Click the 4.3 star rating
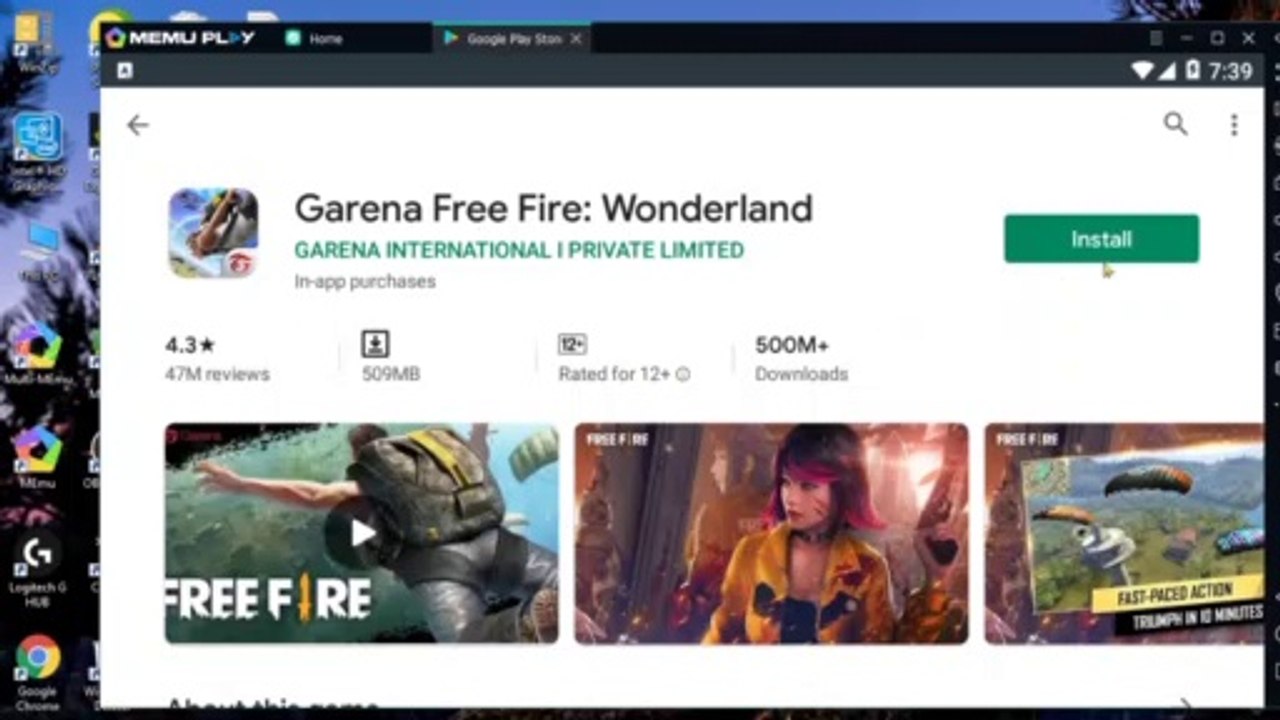 click(x=190, y=345)
